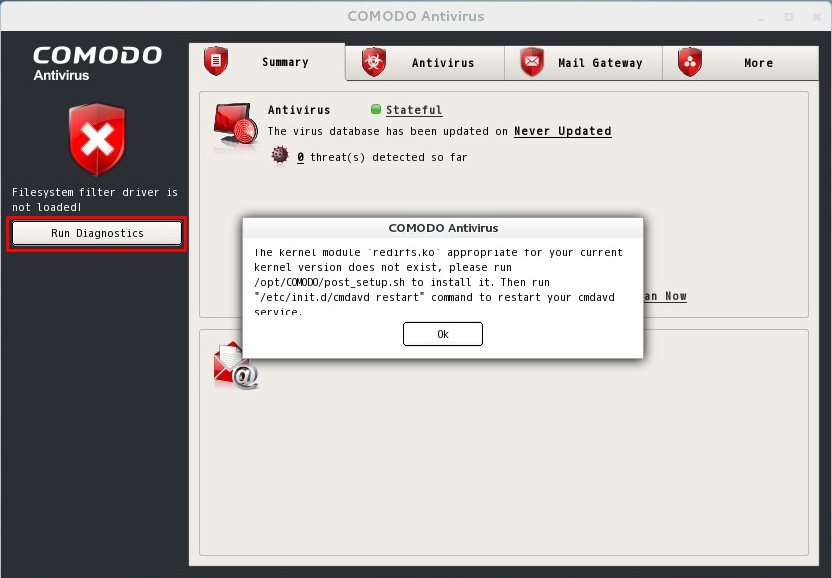Click the Never Updated database link
This screenshot has height=578, width=832.
tap(562, 131)
